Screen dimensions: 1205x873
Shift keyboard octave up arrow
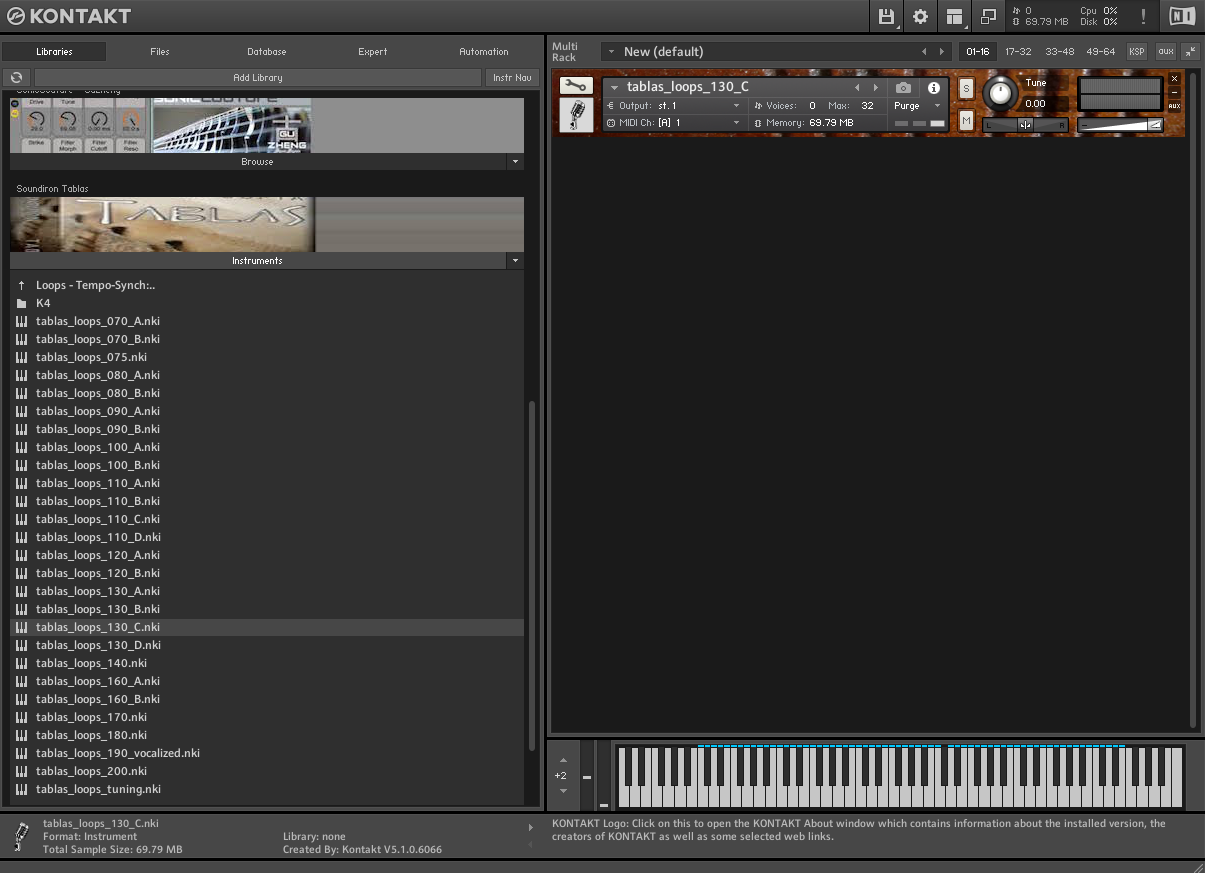(563, 760)
